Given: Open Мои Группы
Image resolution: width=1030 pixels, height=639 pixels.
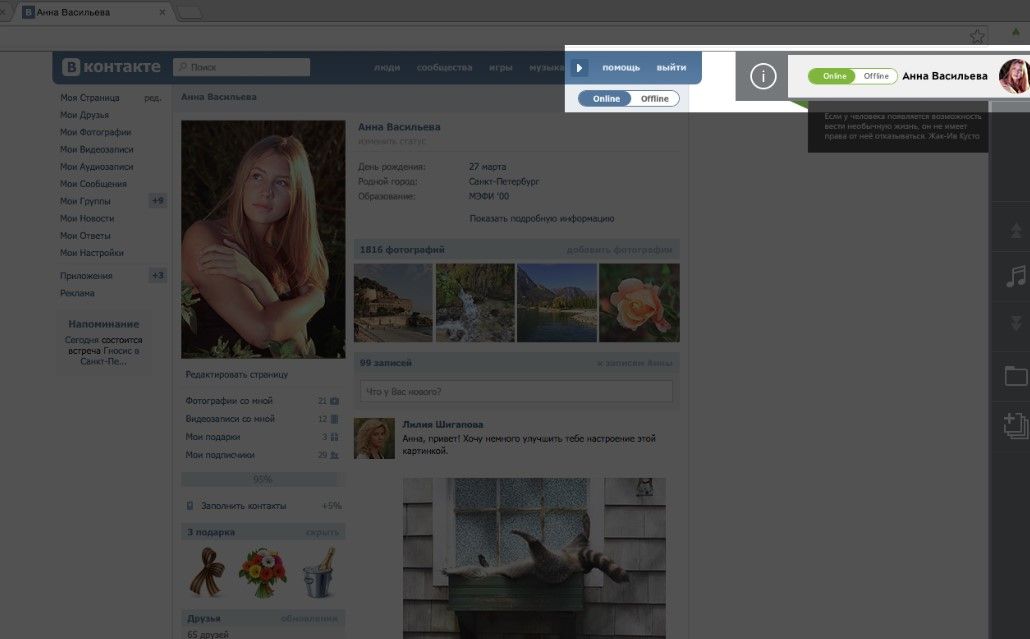Looking at the screenshot, I should point(85,201).
